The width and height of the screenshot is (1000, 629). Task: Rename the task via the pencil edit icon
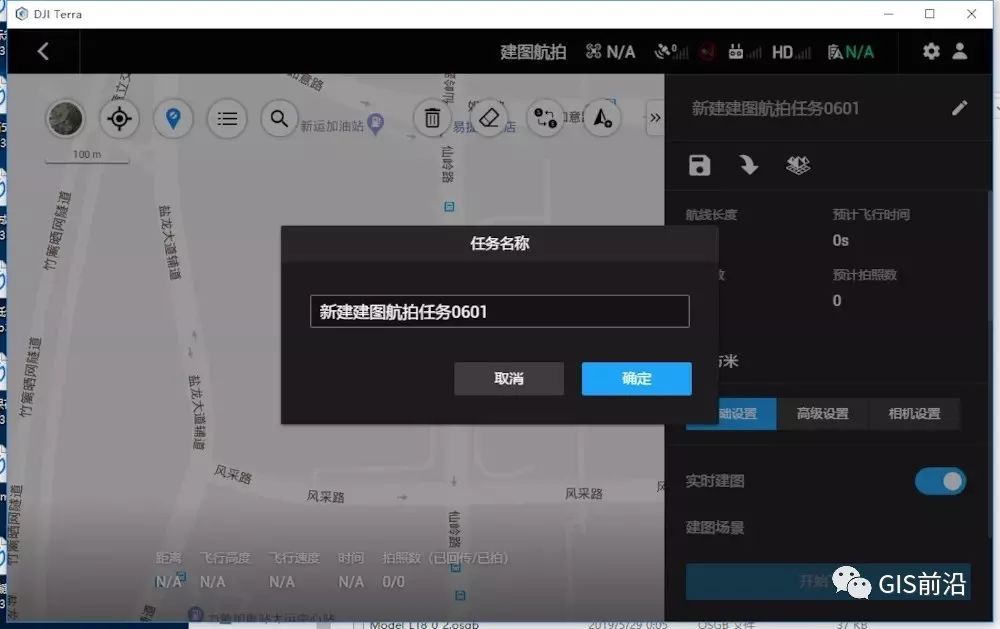pyautogui.click(x=960, y=107)
